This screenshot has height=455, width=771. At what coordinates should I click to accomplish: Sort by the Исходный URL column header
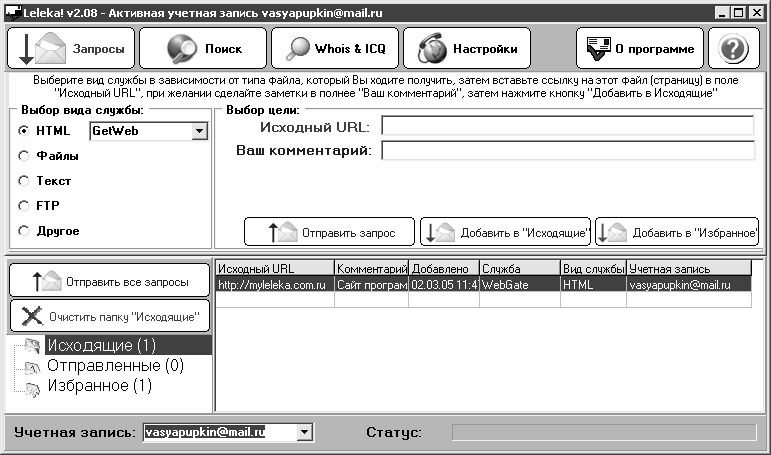coord(274,269)
